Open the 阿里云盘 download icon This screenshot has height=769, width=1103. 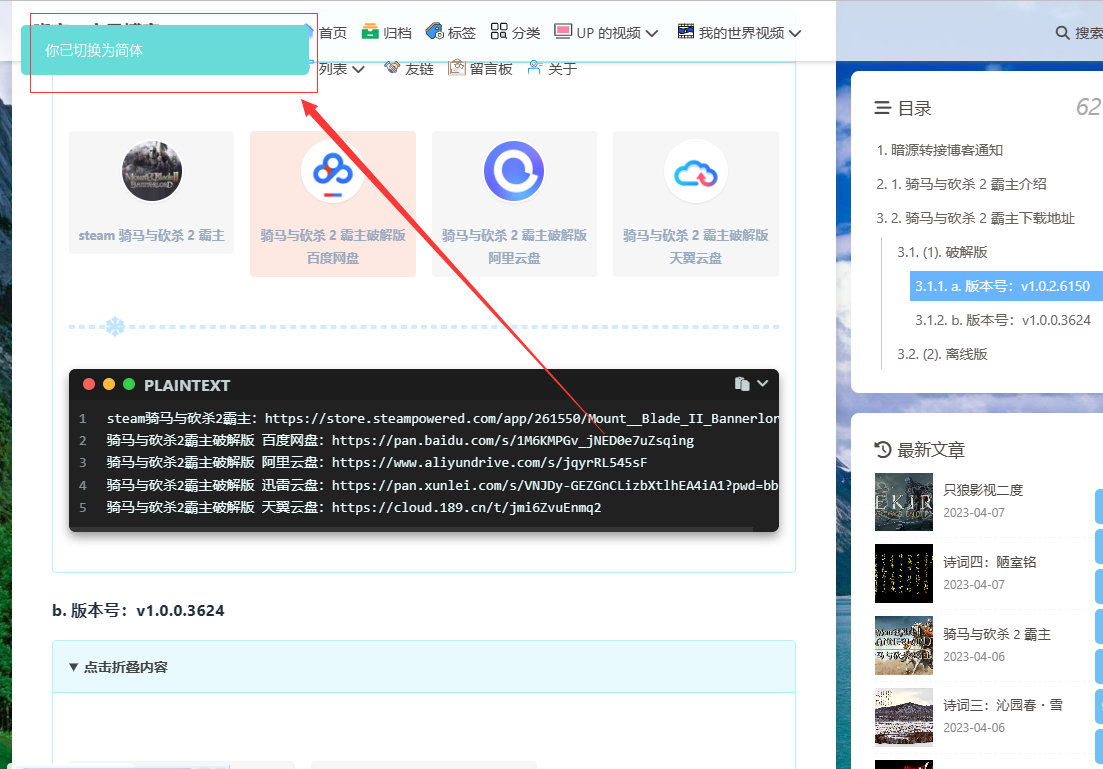point(514,172)
